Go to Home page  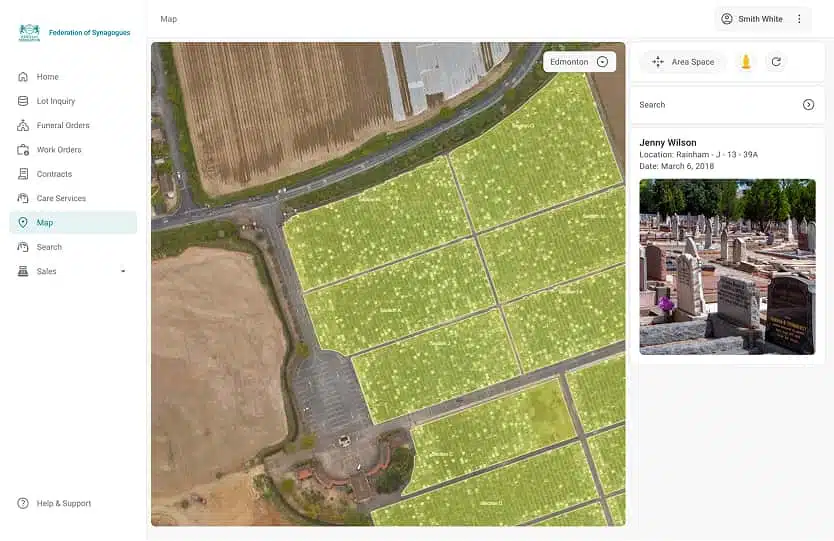pyautogui.click(x=73, y=77)
